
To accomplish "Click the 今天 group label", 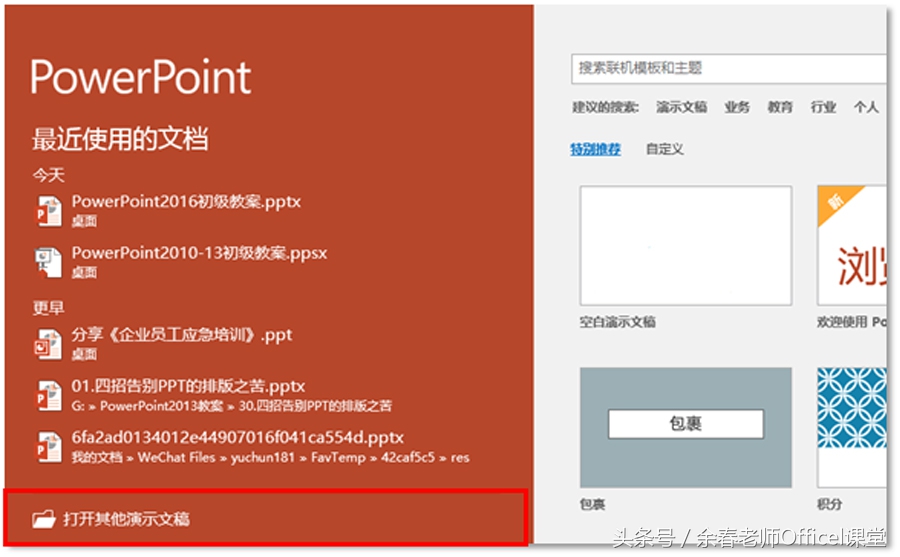I will 49,175.
